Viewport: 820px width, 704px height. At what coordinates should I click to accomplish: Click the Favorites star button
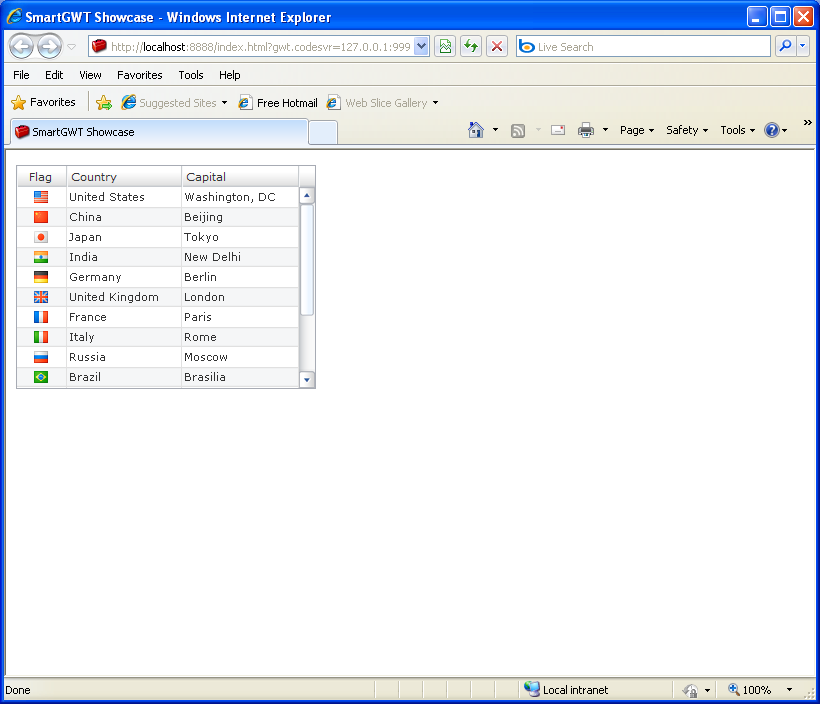pos(43,103)
